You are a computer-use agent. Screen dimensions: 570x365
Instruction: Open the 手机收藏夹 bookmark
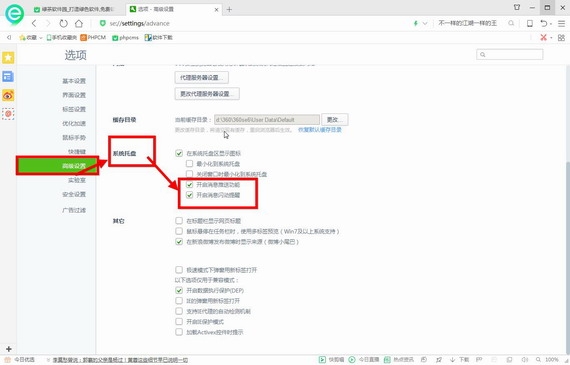coord(61,37)
